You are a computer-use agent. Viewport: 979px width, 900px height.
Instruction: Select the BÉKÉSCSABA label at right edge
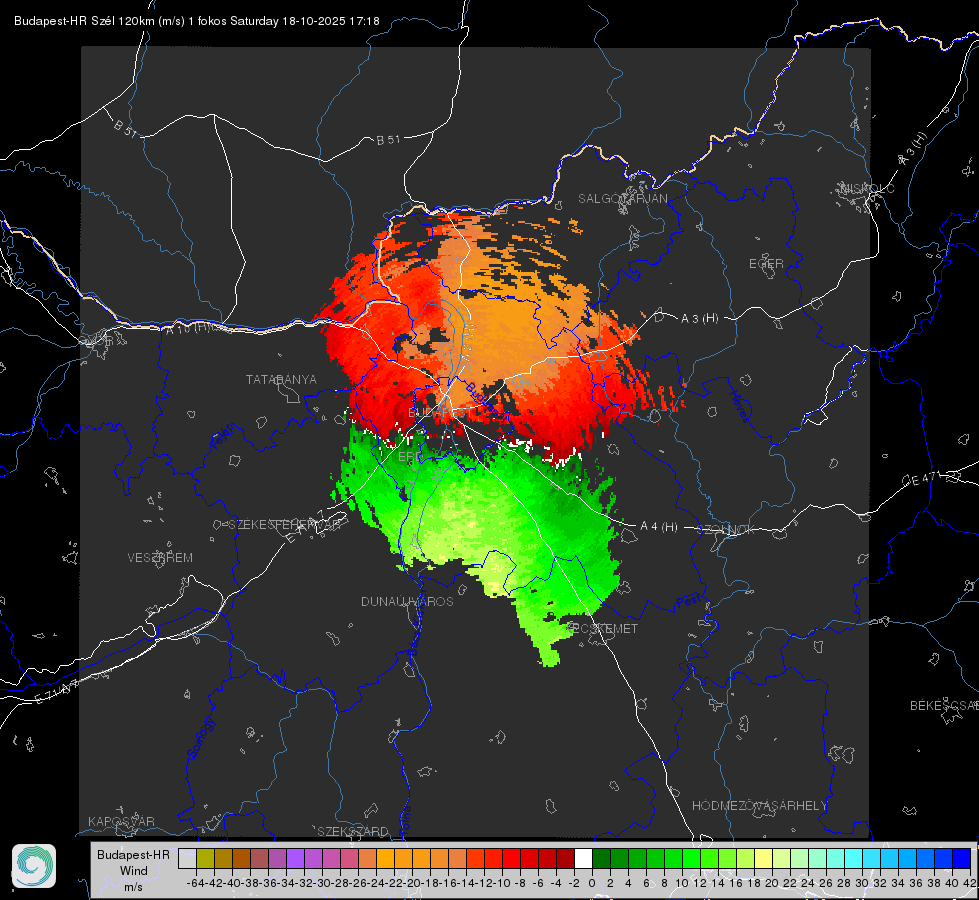pos(944,706)
